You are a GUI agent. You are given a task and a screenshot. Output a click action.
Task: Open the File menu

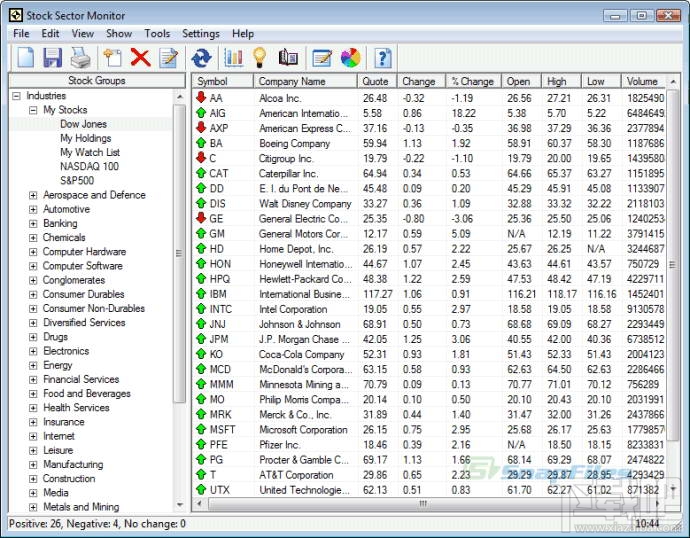21,33
